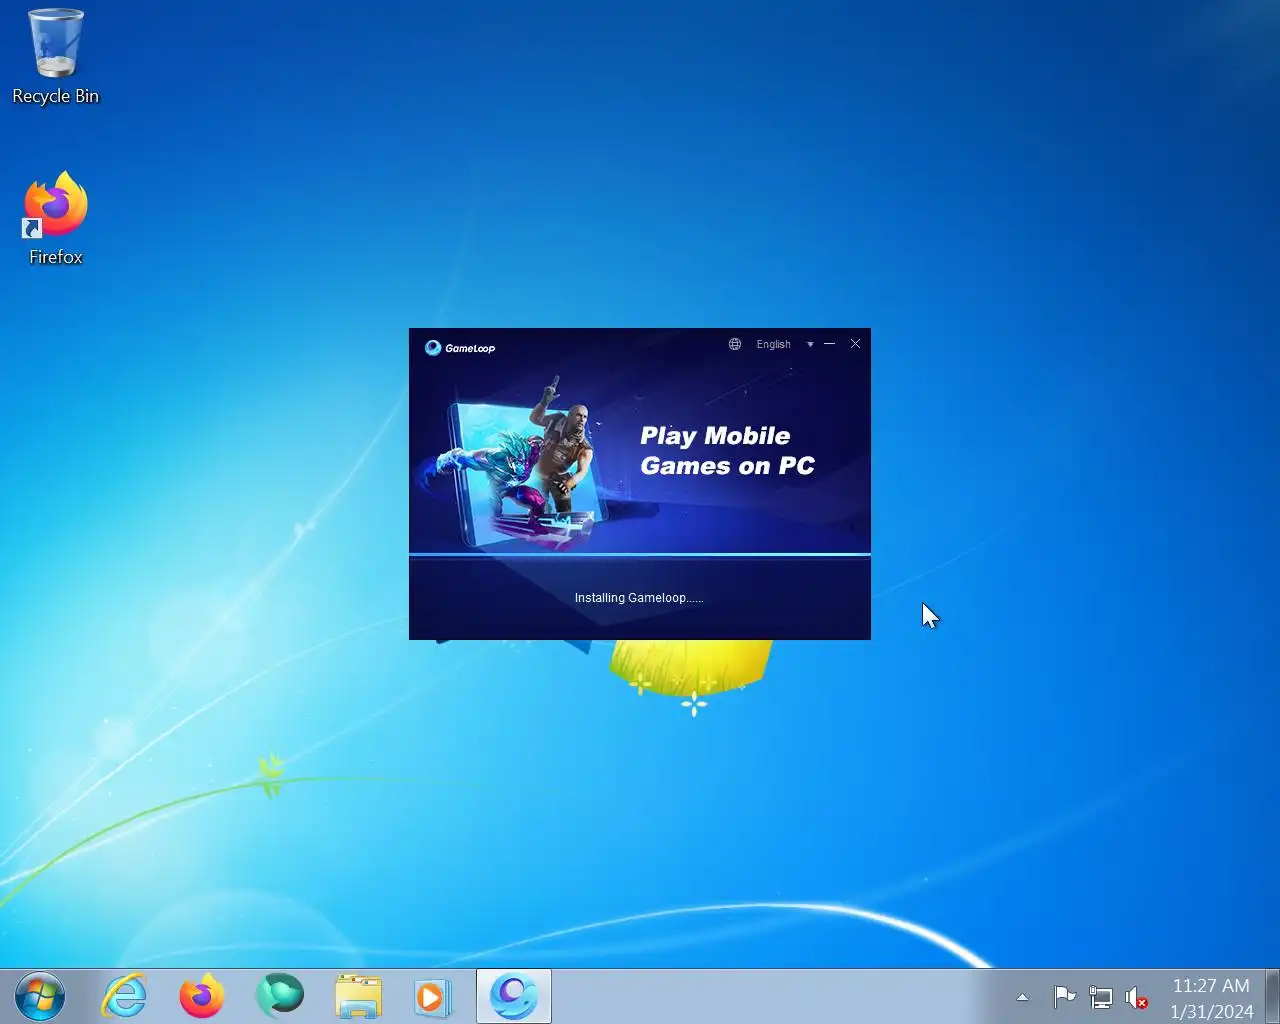Image resolution: width=1280 pixels, height=1024 pixels.
Task: Show hidden tray icons arrow
Action: [1022, 997]
